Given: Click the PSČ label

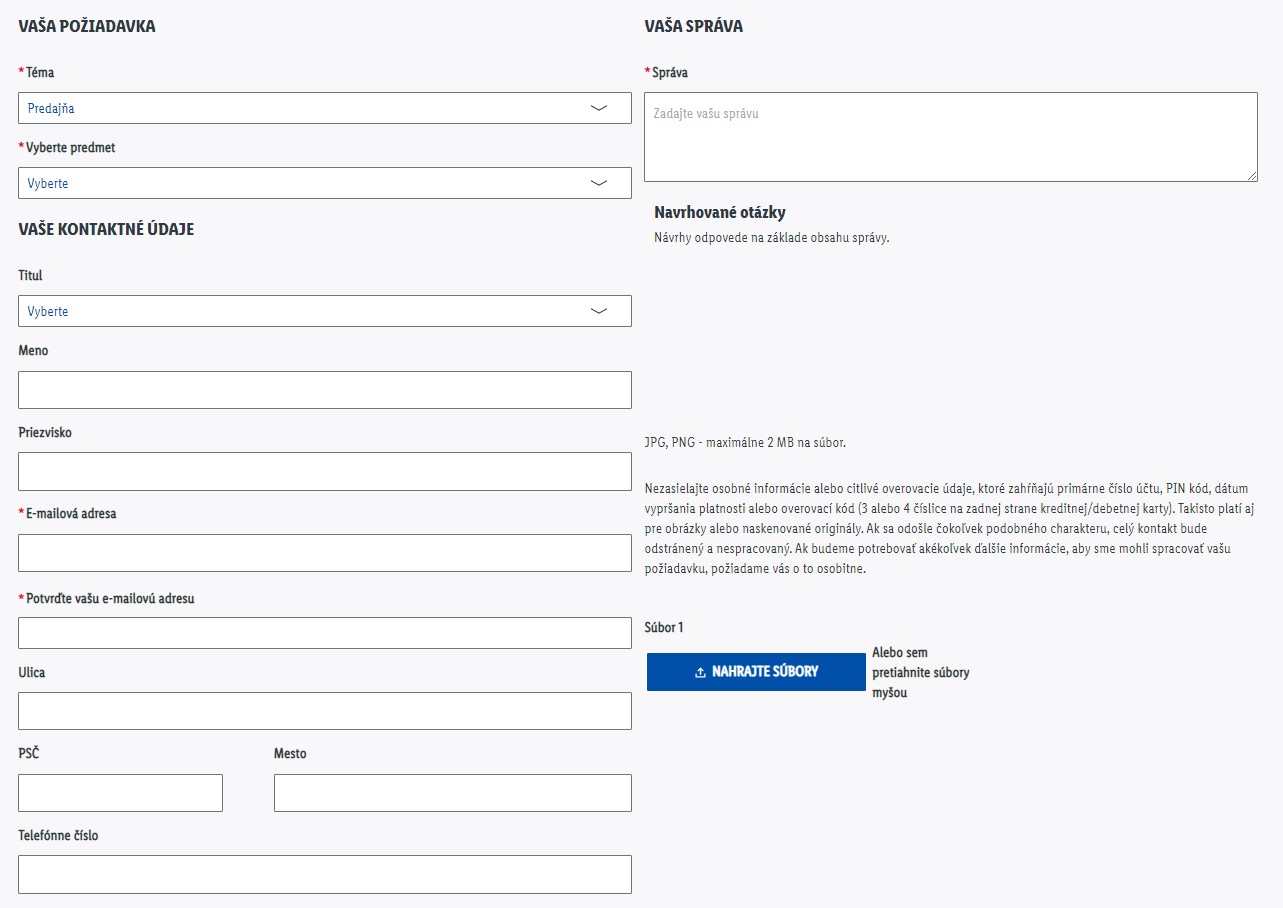Looking at the screenshot, I should [x=29, y=754].
